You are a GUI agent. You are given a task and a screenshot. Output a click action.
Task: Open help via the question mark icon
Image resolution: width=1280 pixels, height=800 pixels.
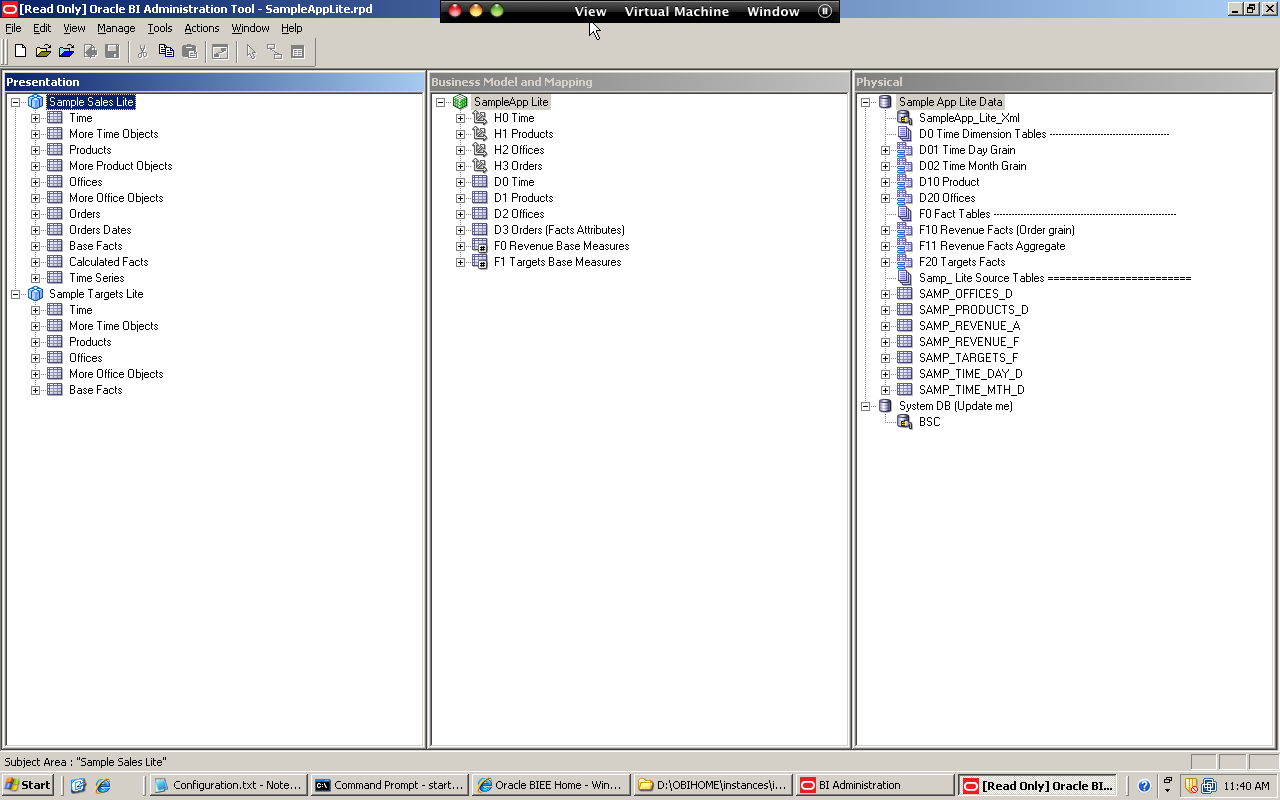coord(1143,785)
